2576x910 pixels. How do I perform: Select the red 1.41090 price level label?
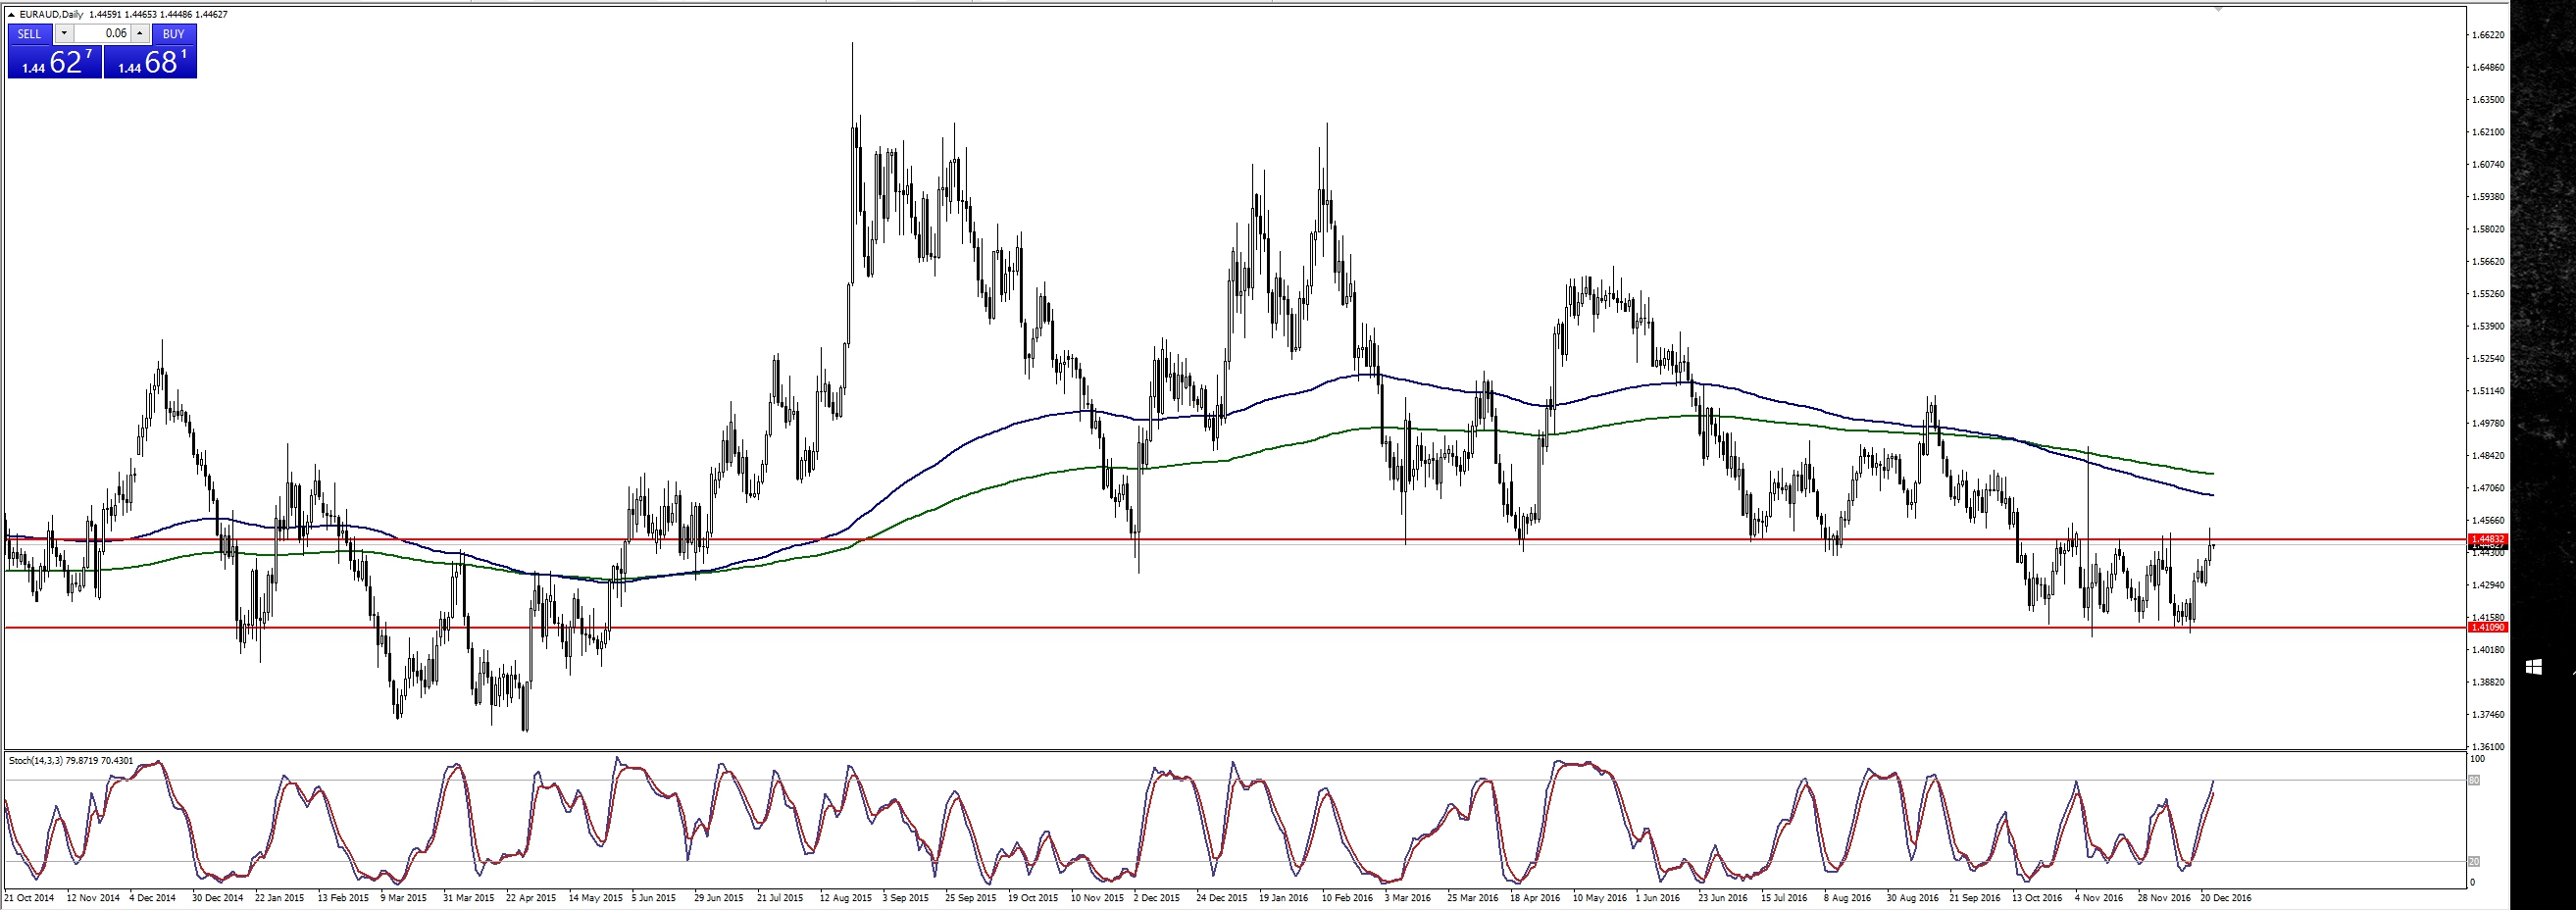(2489, 627)
